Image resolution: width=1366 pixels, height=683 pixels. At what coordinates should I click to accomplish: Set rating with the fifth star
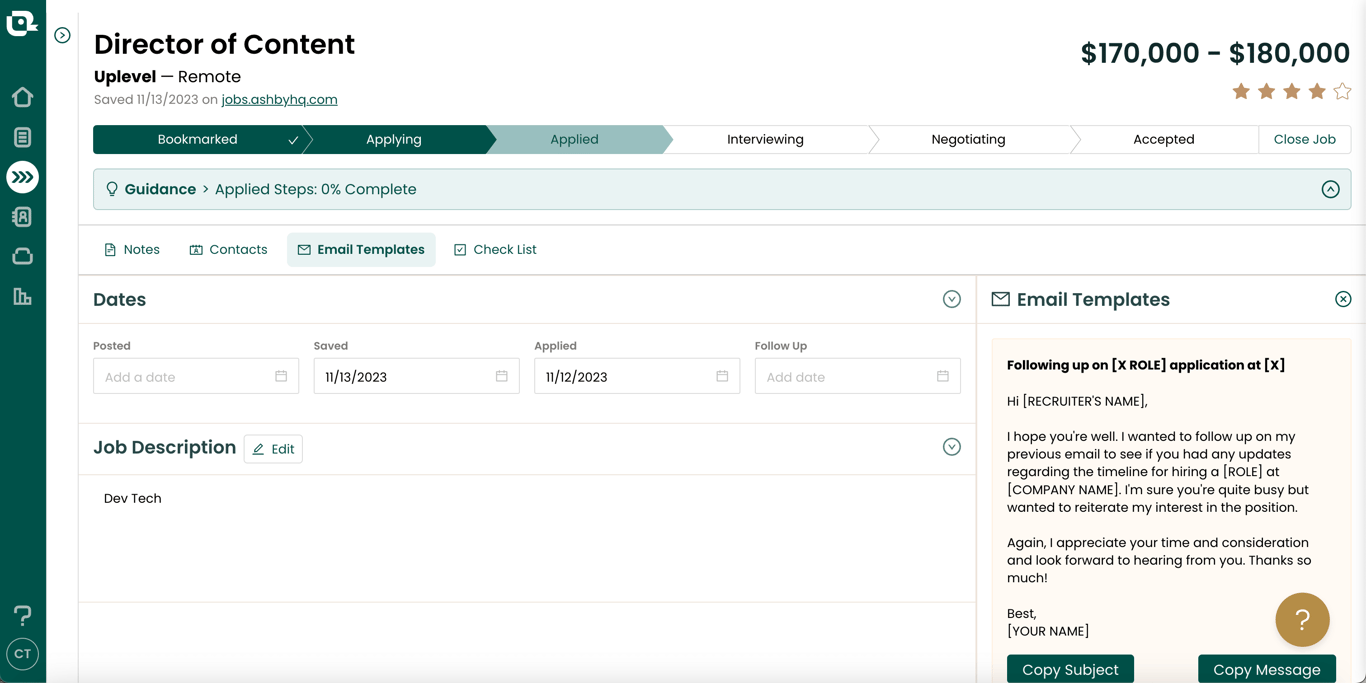1342,92
